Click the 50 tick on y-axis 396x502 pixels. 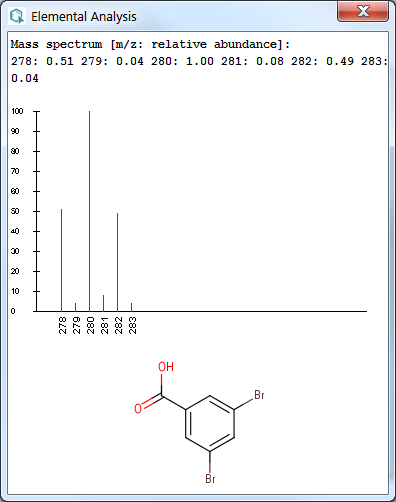click(x=15, y=211)
